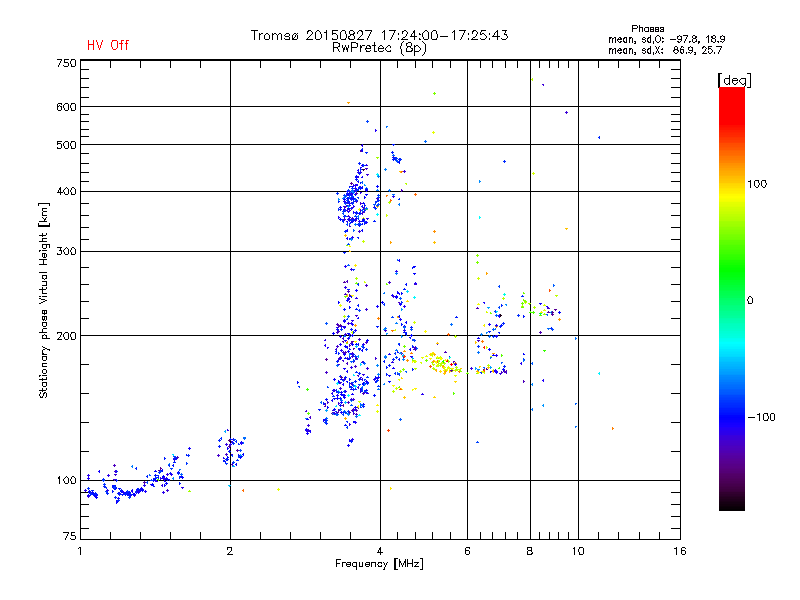
Task: Click the frequency axis label 2
Action: pos(230,551)
